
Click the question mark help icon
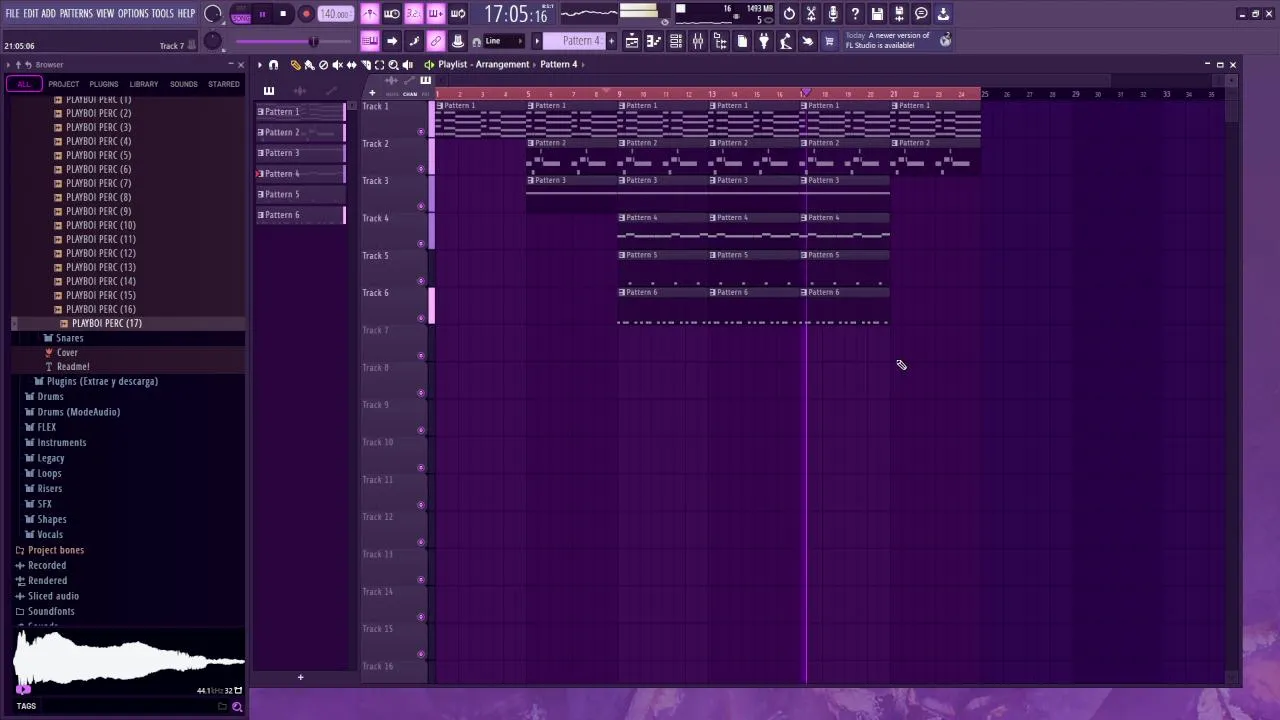point(855,14)
